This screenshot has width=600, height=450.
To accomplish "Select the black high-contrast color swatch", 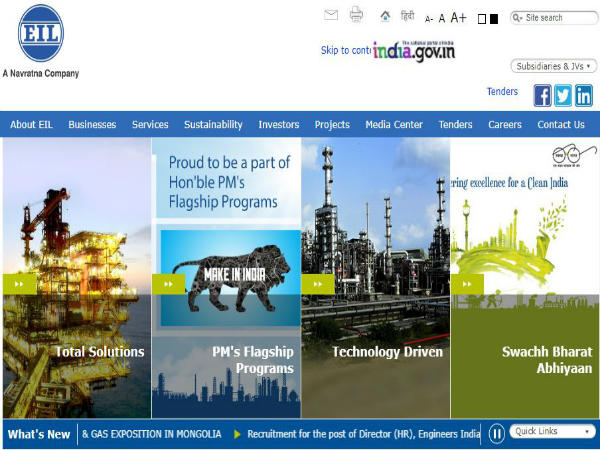I will tap(493, 18).
